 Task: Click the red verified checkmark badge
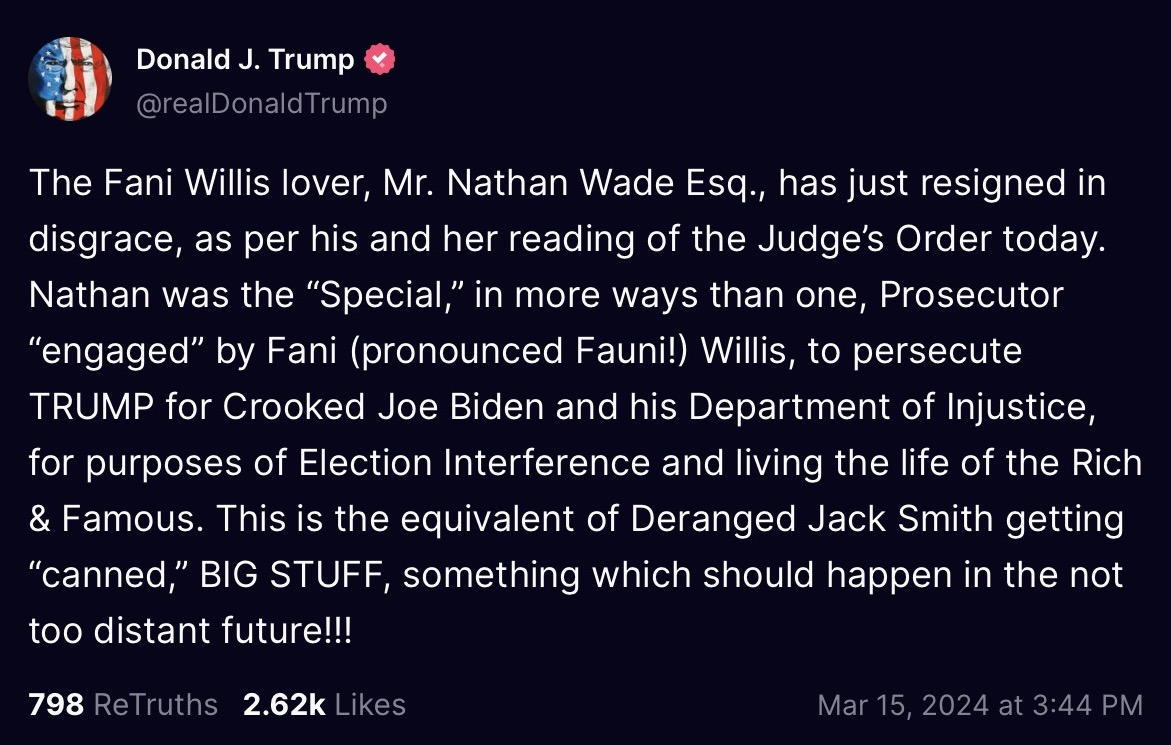coord(379,60)
